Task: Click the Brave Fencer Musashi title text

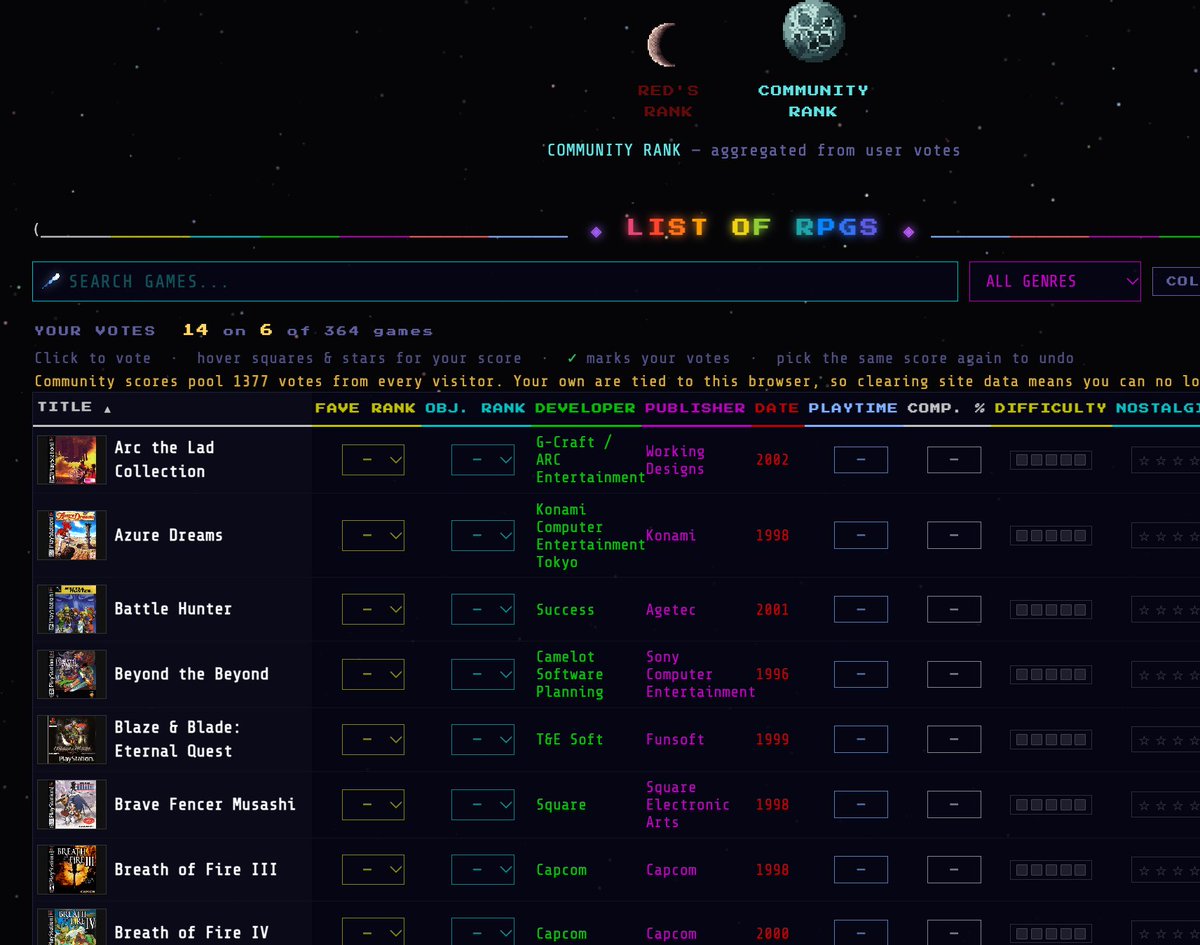Action: click(x=205, y=804)
